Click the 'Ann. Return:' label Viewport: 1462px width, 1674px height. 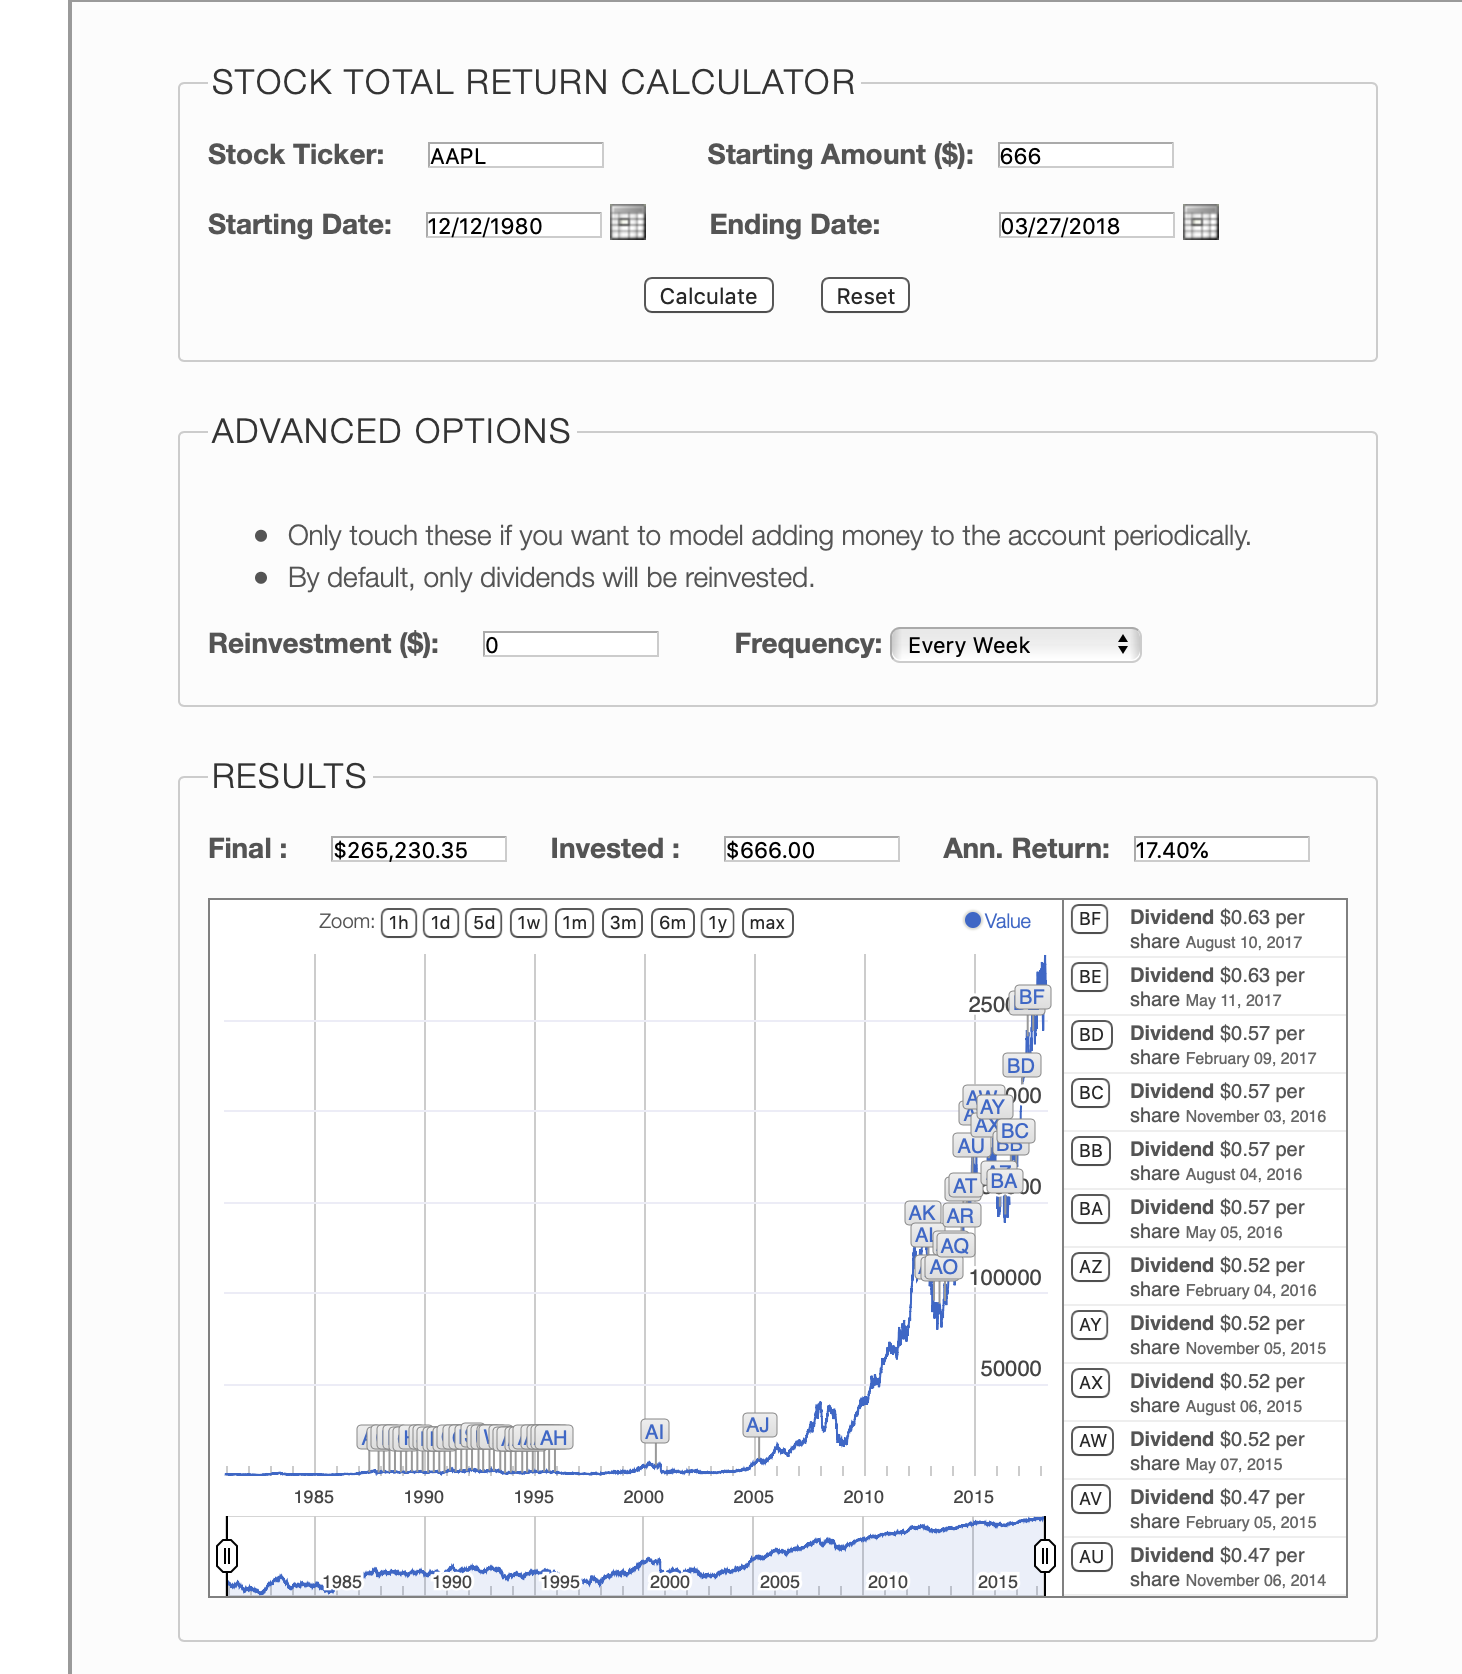point(1027,849)
